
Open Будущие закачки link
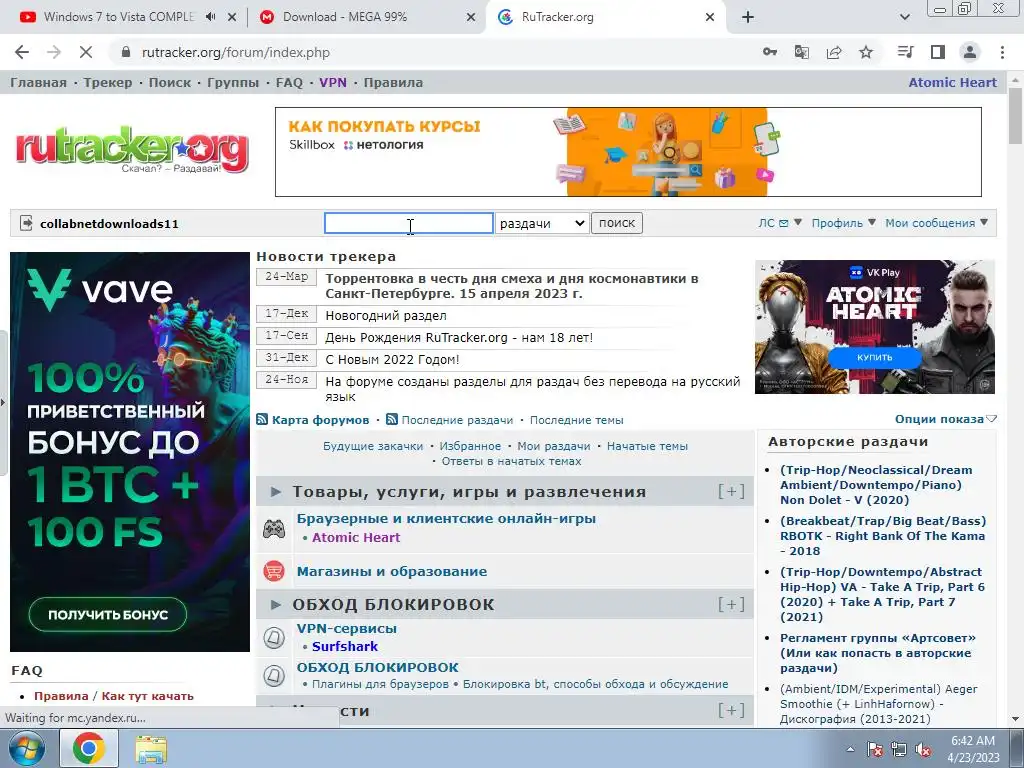click(373, 446)
